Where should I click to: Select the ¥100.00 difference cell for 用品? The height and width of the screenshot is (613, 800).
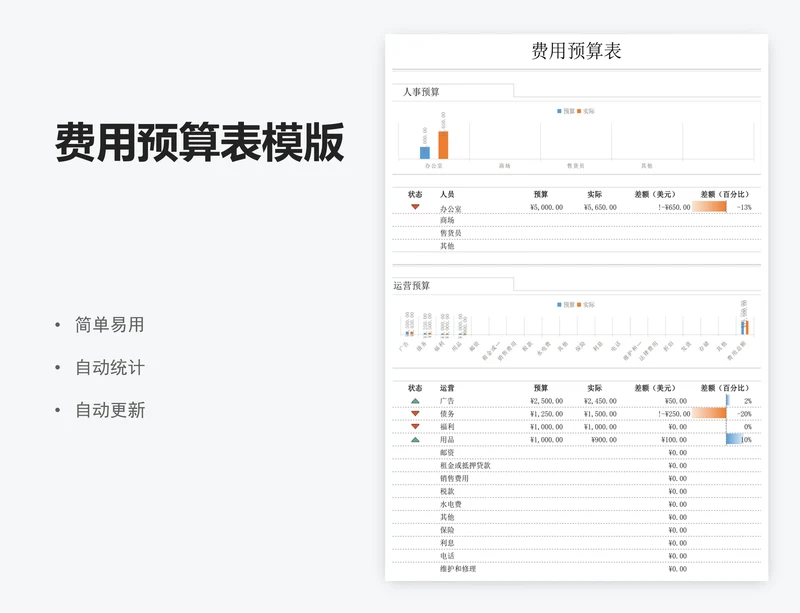pyautogui.click(x=674, y=440)
